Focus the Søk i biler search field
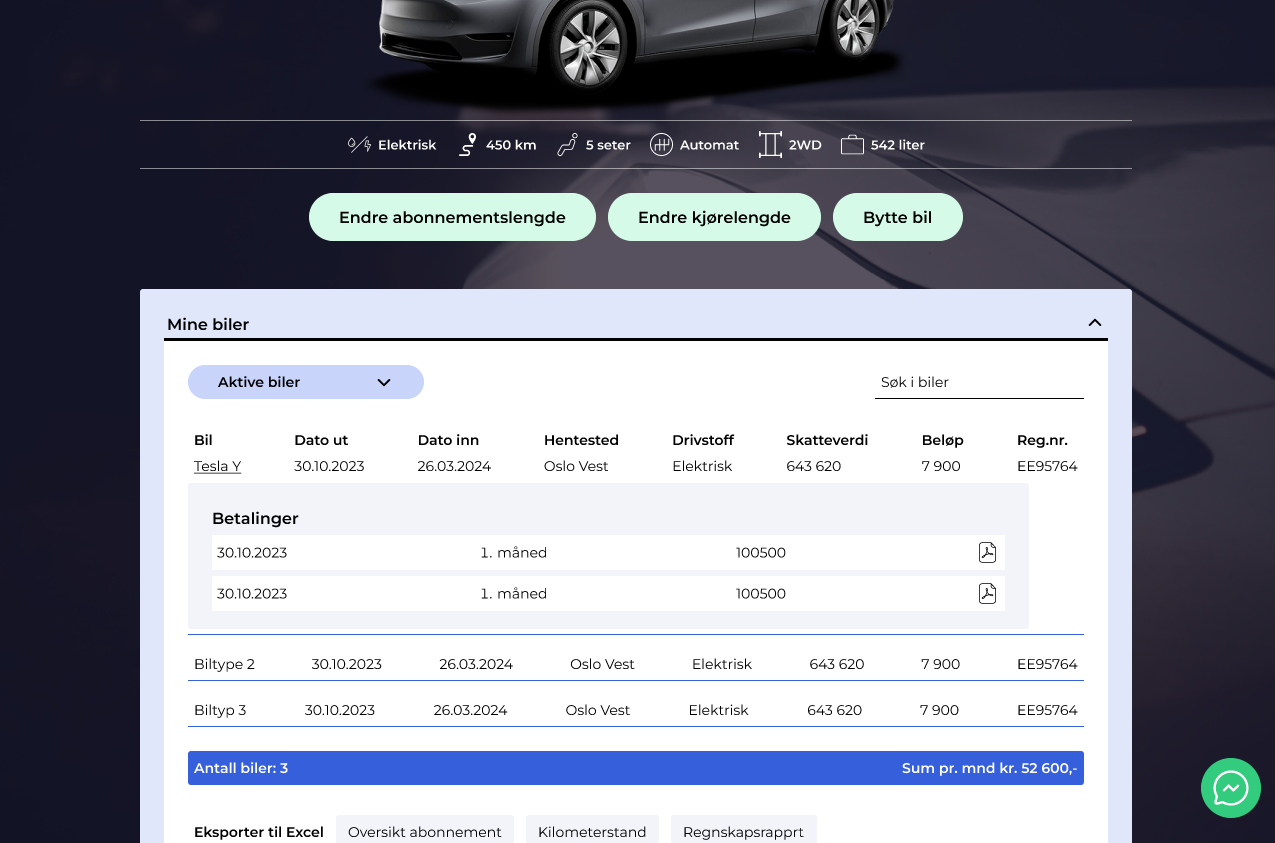Screen dimensions: 1275x843 tap(979, 382)
